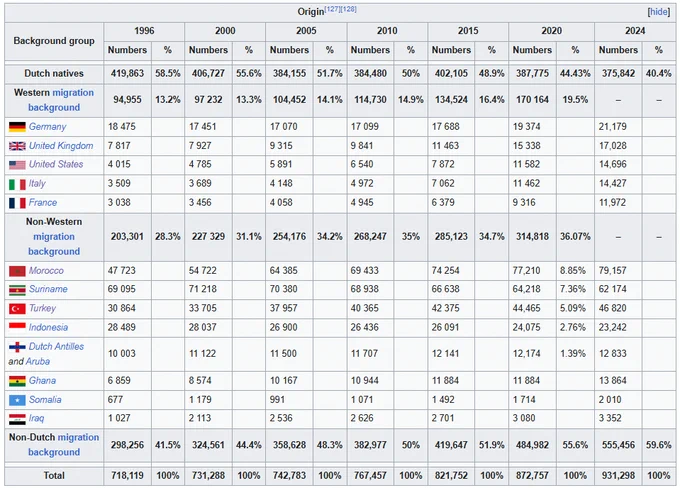The height and width of the screenshot is (488, 680).
Task: Click the Morocco flag icon
Action: pos(17,271)
